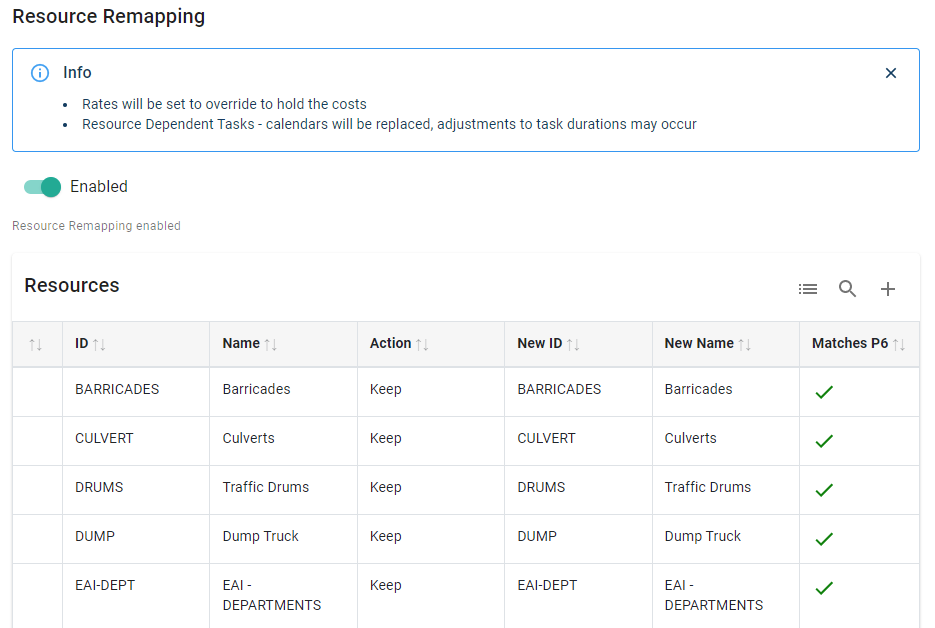Click Keep action for DRUMS row
This screenshot has width=935, height=628.
[386, 487]
